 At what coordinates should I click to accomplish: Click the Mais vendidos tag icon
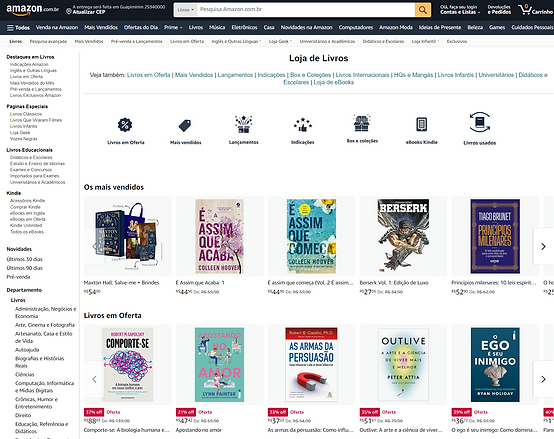click(x=185, y=125)
